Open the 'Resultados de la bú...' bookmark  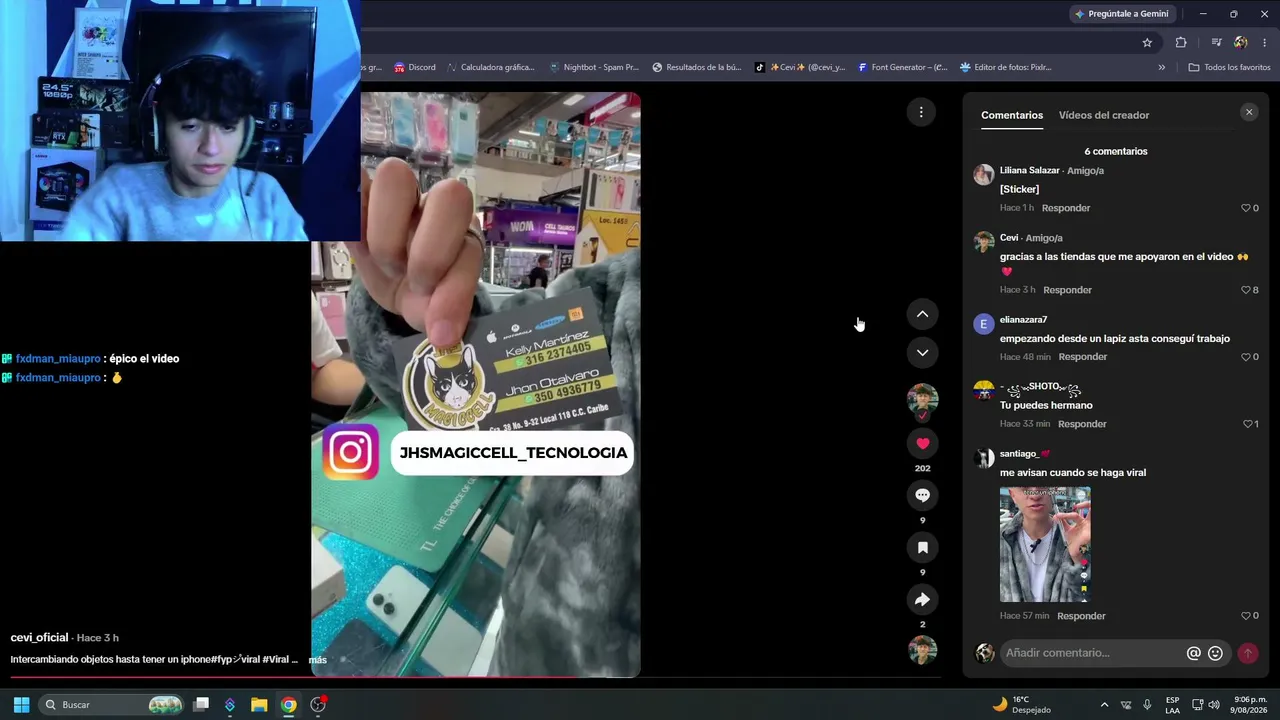(697, 68)
